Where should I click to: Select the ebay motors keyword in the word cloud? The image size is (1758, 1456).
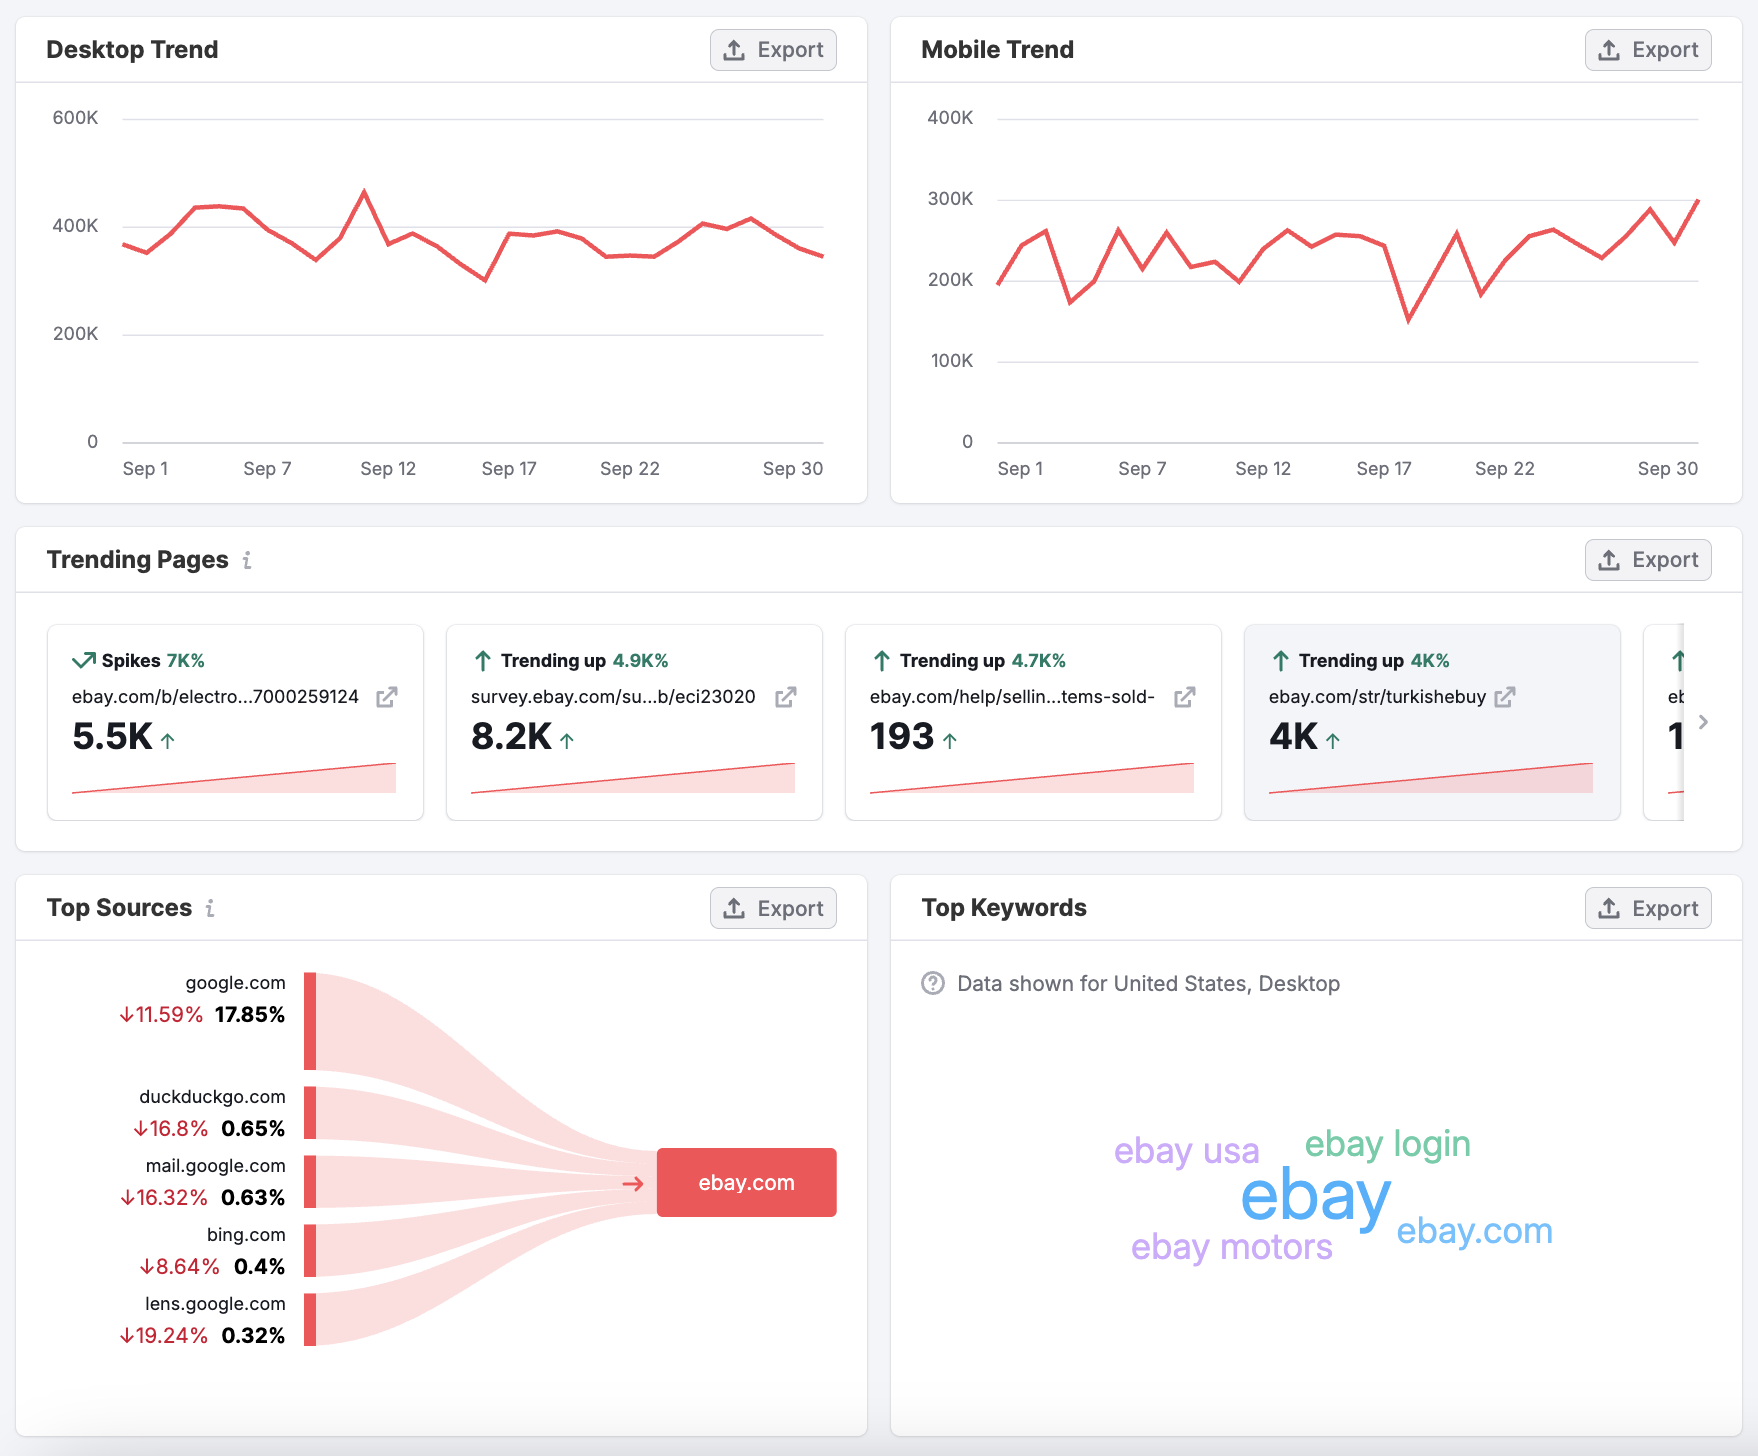1231,1247
